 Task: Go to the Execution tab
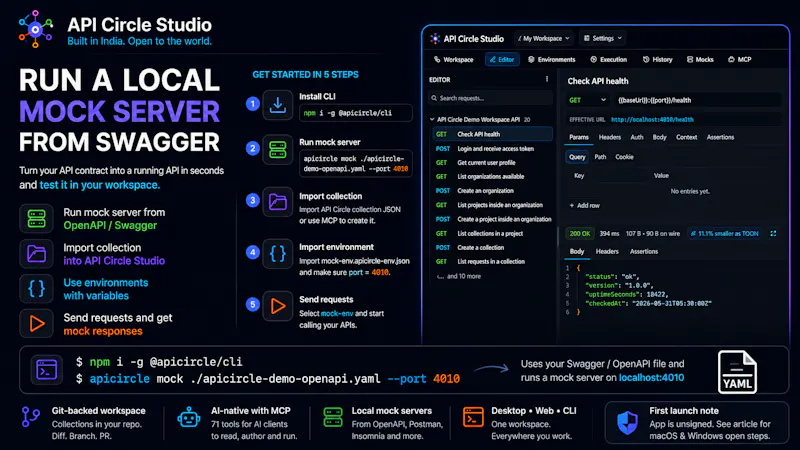pos(608,60)
